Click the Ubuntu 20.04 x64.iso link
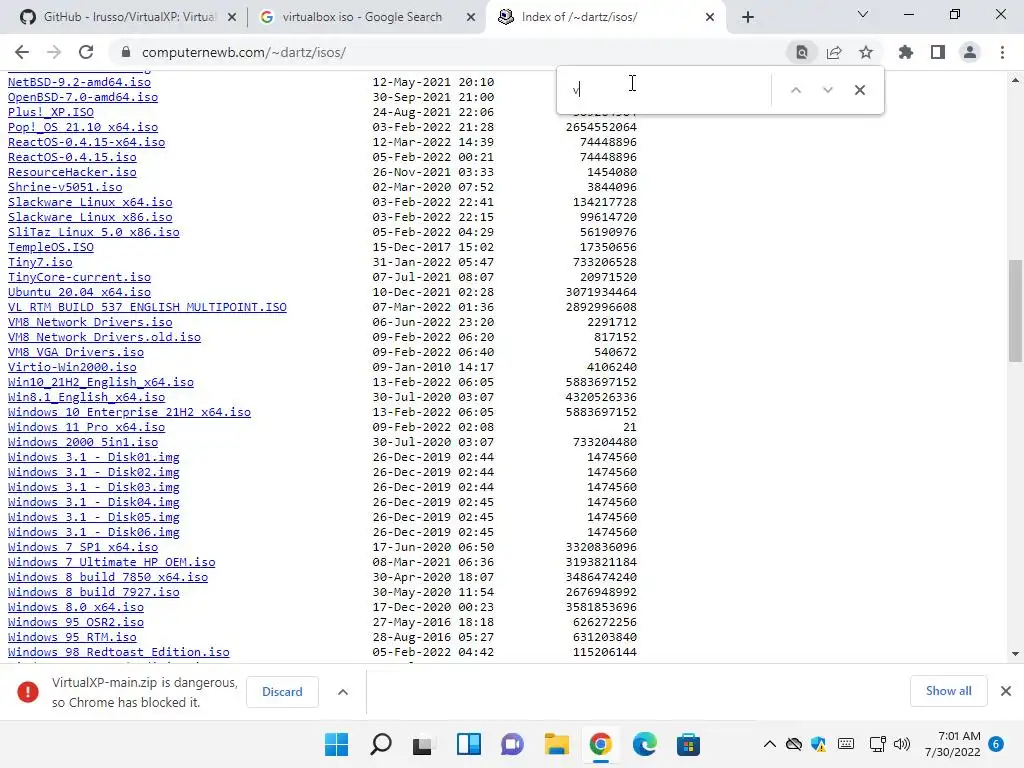The height and width of the screenshot is (768, 1024). [x=79, y=292]
